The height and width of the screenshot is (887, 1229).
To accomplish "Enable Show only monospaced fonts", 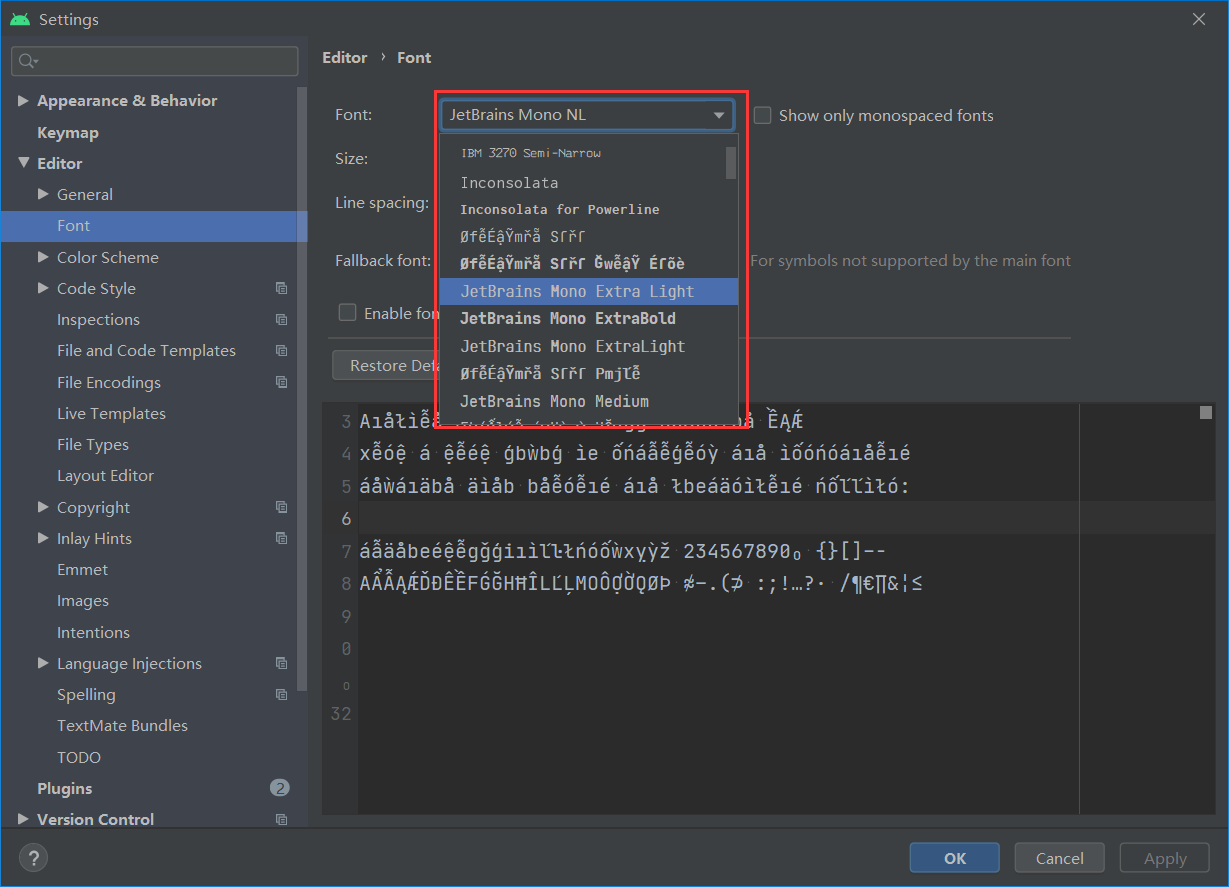I will [762, 115].
